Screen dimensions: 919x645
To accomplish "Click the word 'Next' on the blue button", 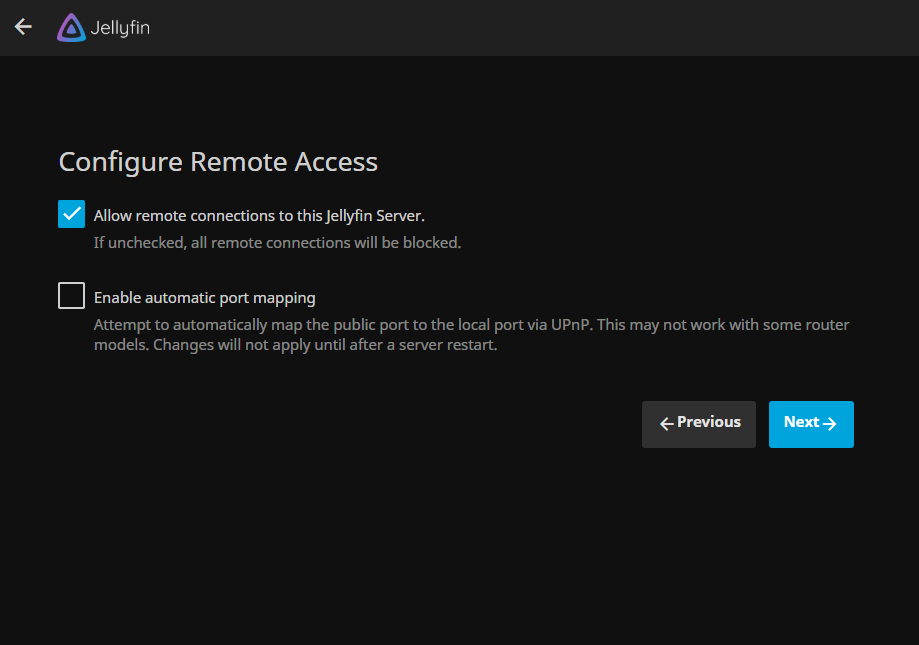I will click(x=801, y=422).
